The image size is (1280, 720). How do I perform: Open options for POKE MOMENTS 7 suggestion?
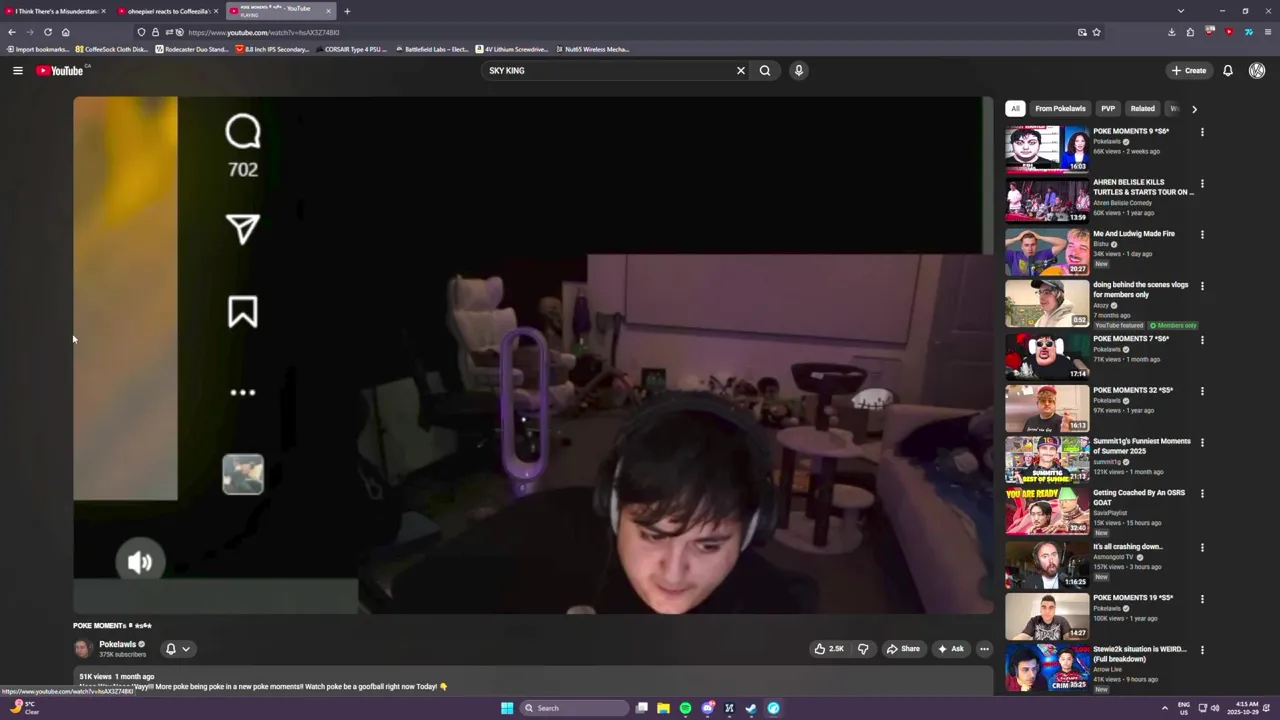(x=1202, y=340)
